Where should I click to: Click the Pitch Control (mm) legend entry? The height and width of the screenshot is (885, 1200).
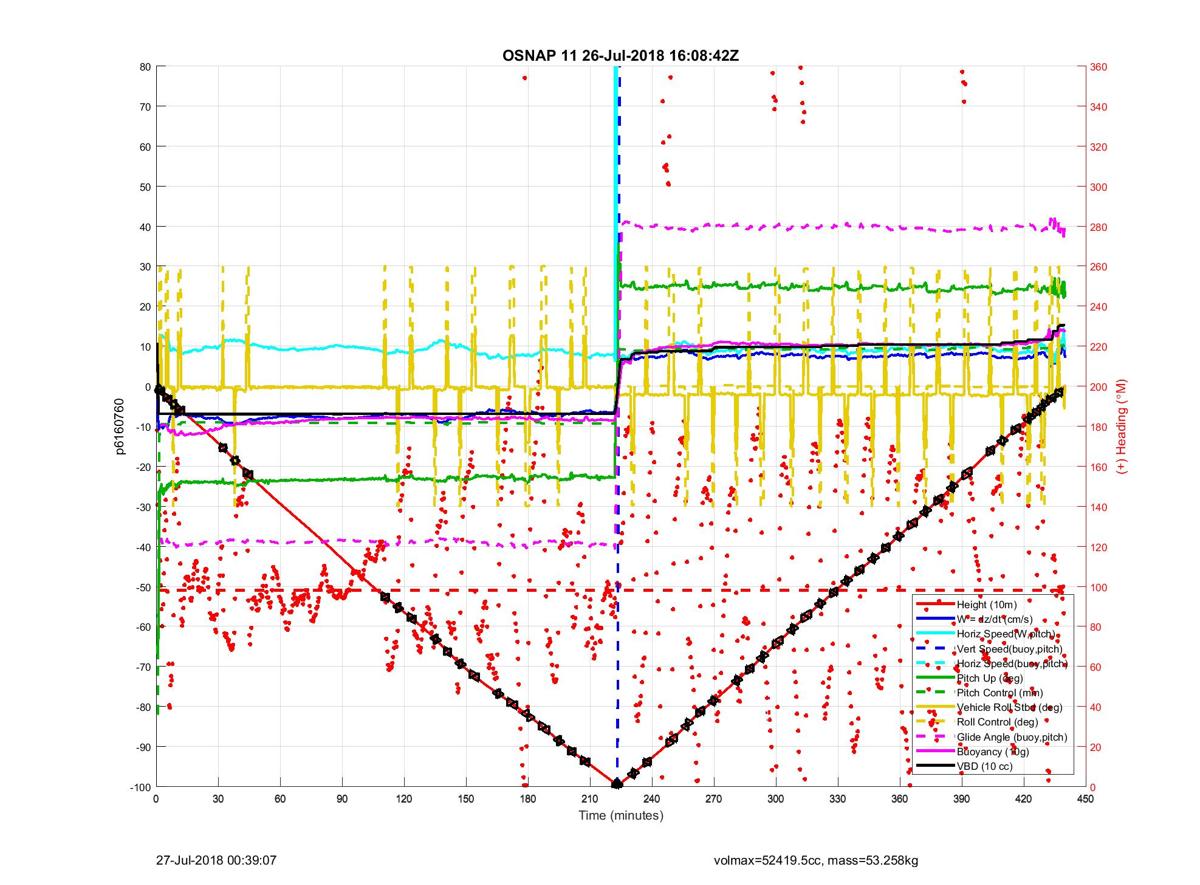click(x=998, y=692)
